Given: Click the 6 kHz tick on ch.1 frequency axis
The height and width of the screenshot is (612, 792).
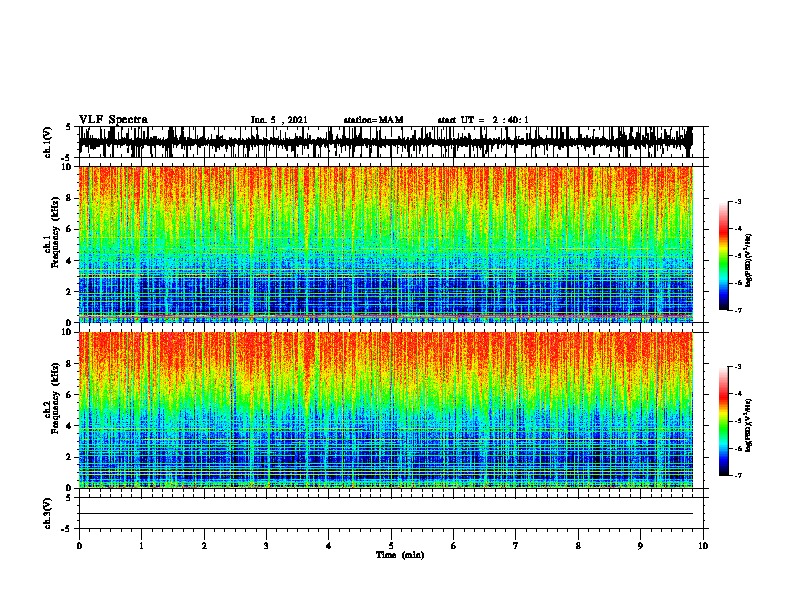Looking at the screenshot, I should pyautogui.click(x=70, y=229).
